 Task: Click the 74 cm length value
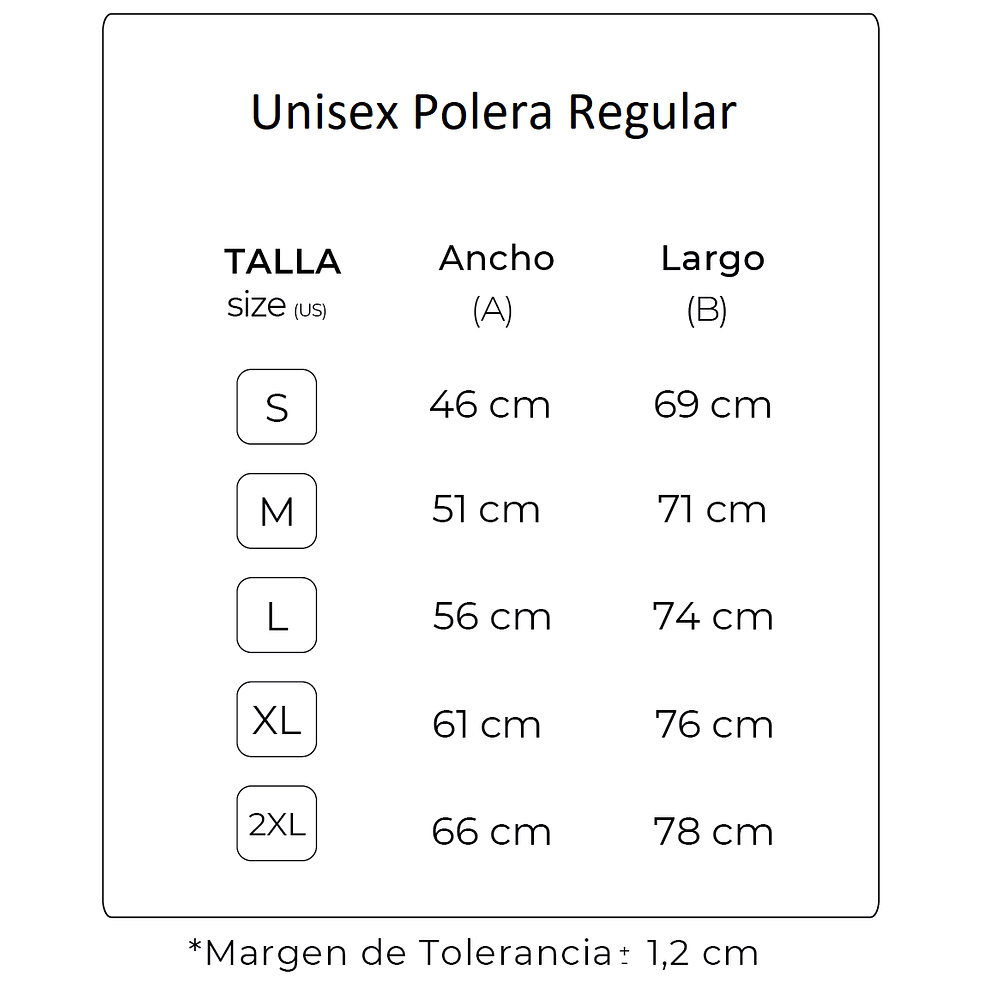(x=713, y=617)
